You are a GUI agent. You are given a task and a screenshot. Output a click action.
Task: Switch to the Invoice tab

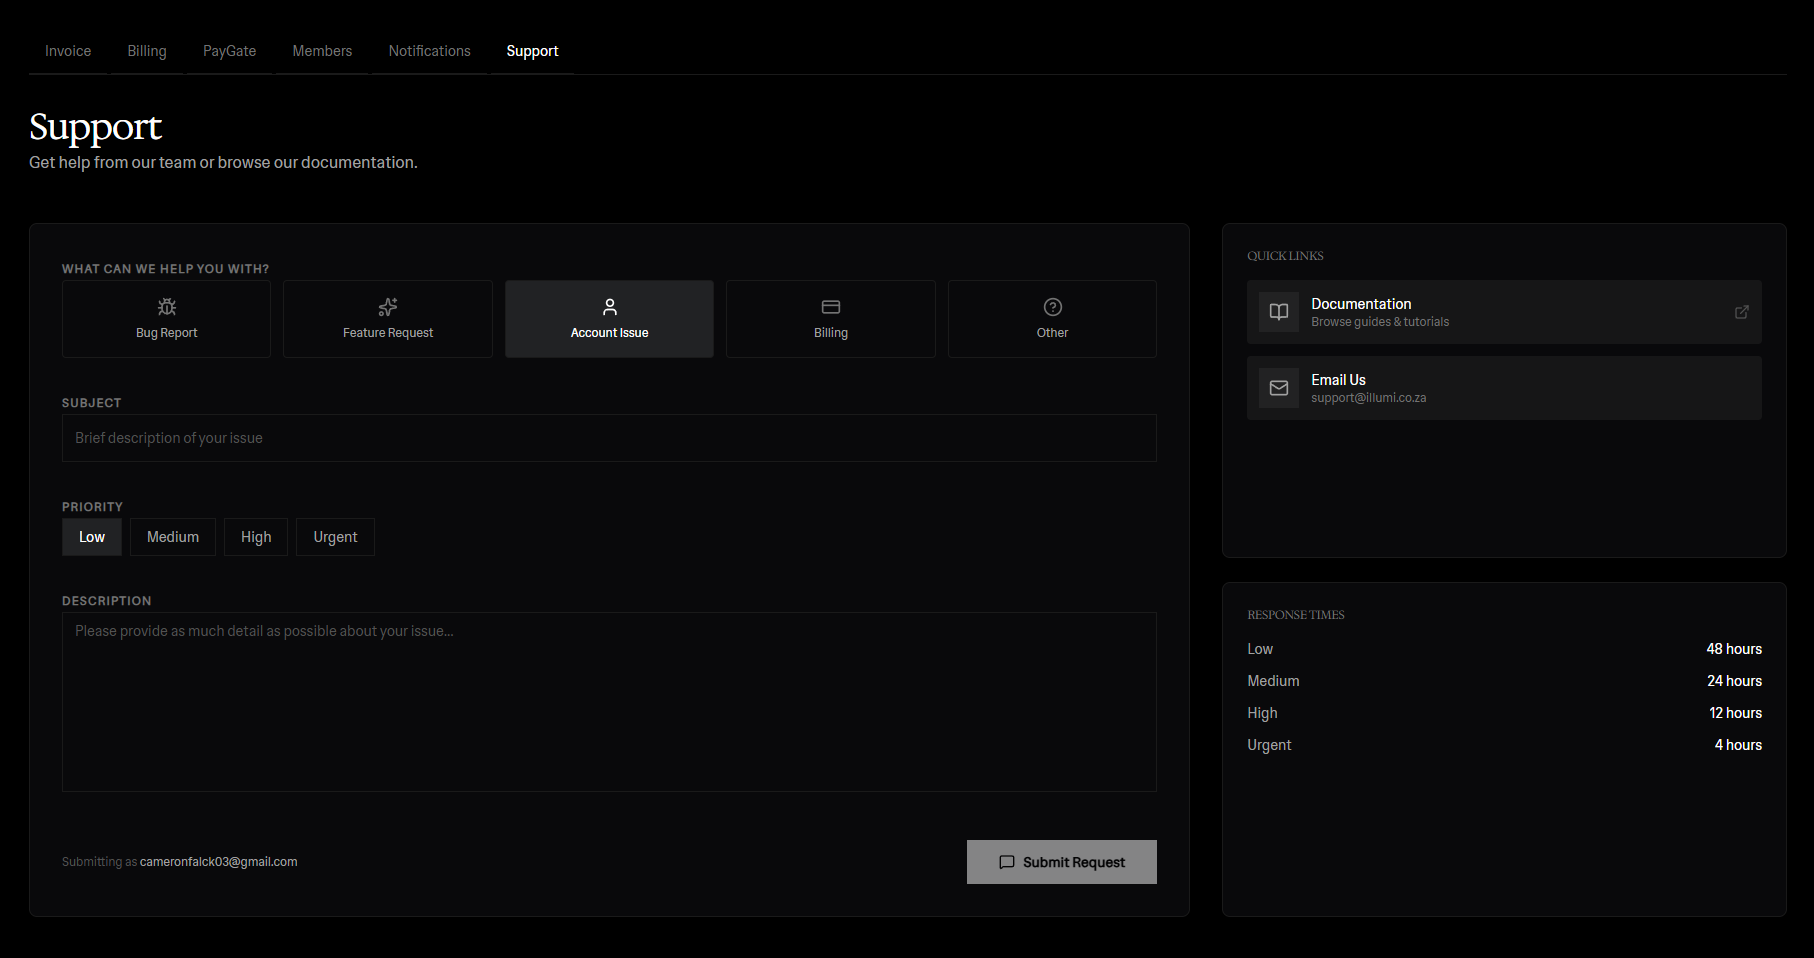tap(68, 51)
